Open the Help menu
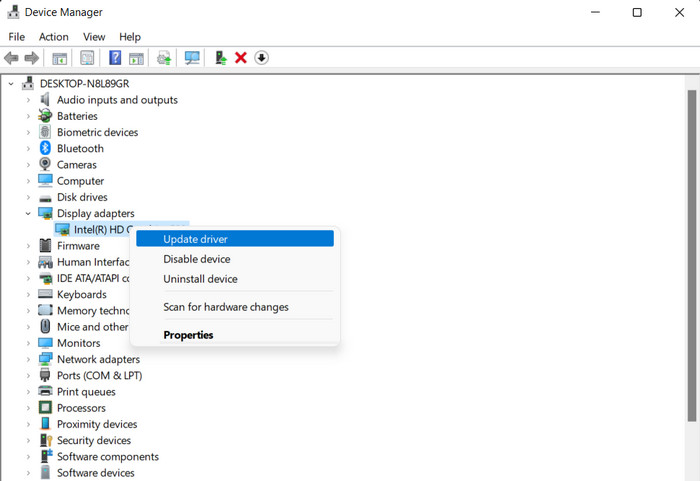The image size is (700, 481). (x=130, y=37)
